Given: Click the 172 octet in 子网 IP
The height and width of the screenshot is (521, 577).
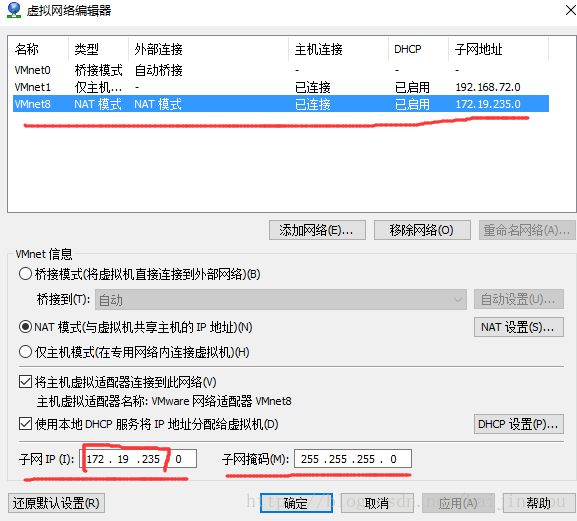Looking at the screenshot, I should (x=96, y=459).
